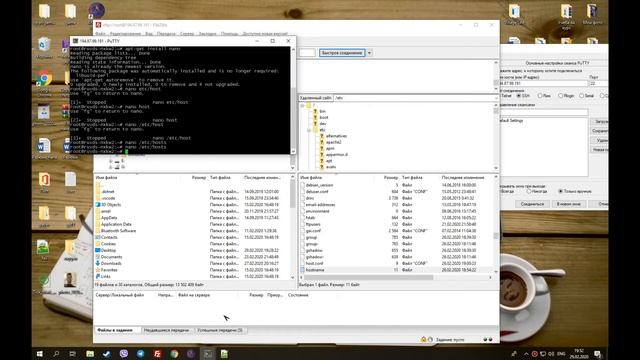The image size is (640, 360).
Task: Open the notification center on taskbar
Action: click(x=598, y=354)
